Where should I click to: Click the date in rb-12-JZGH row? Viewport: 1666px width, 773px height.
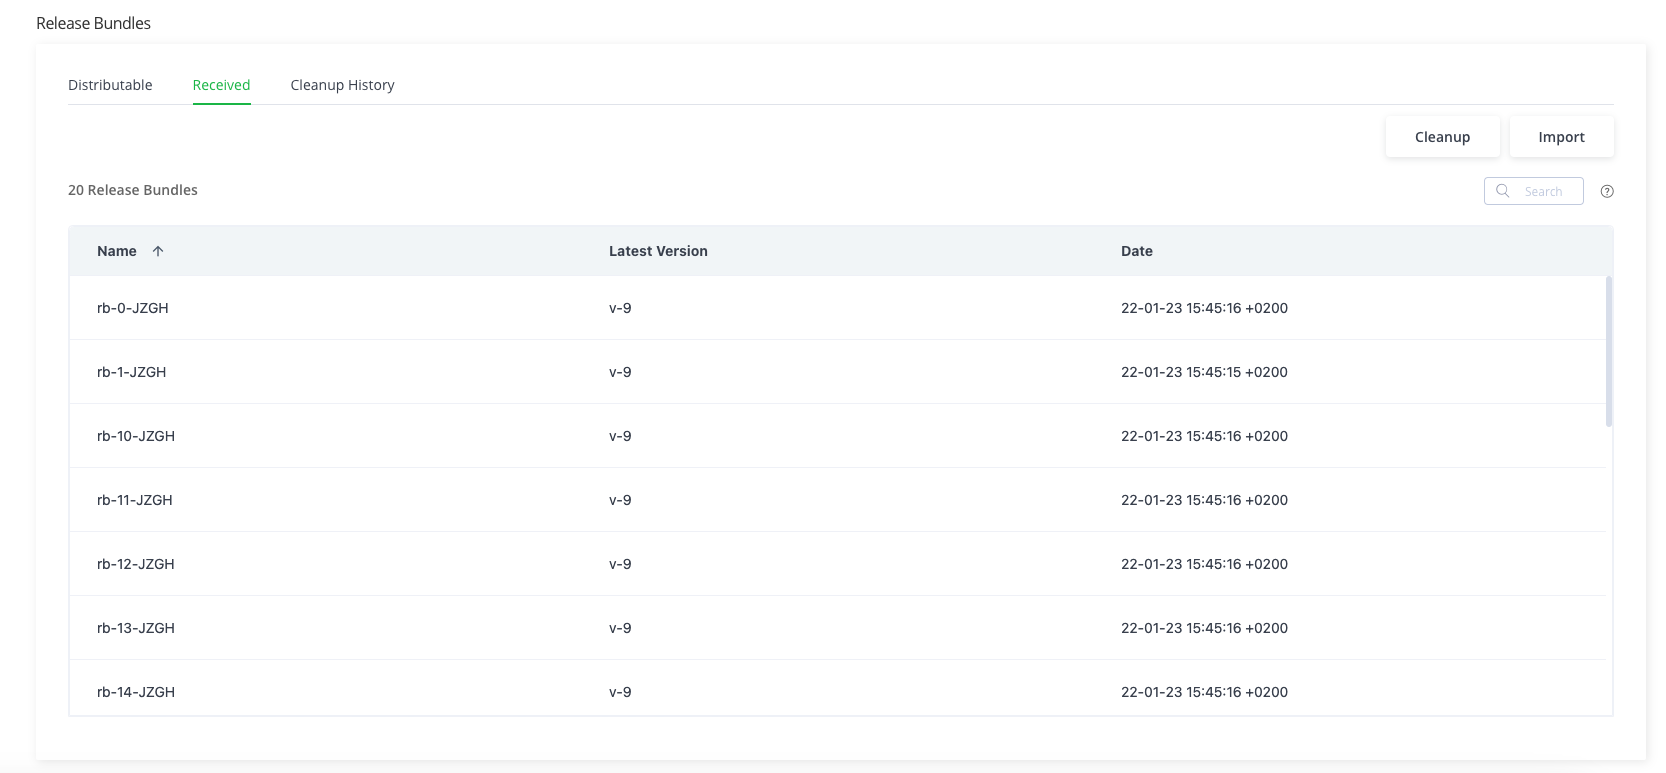pos(1204,564)
